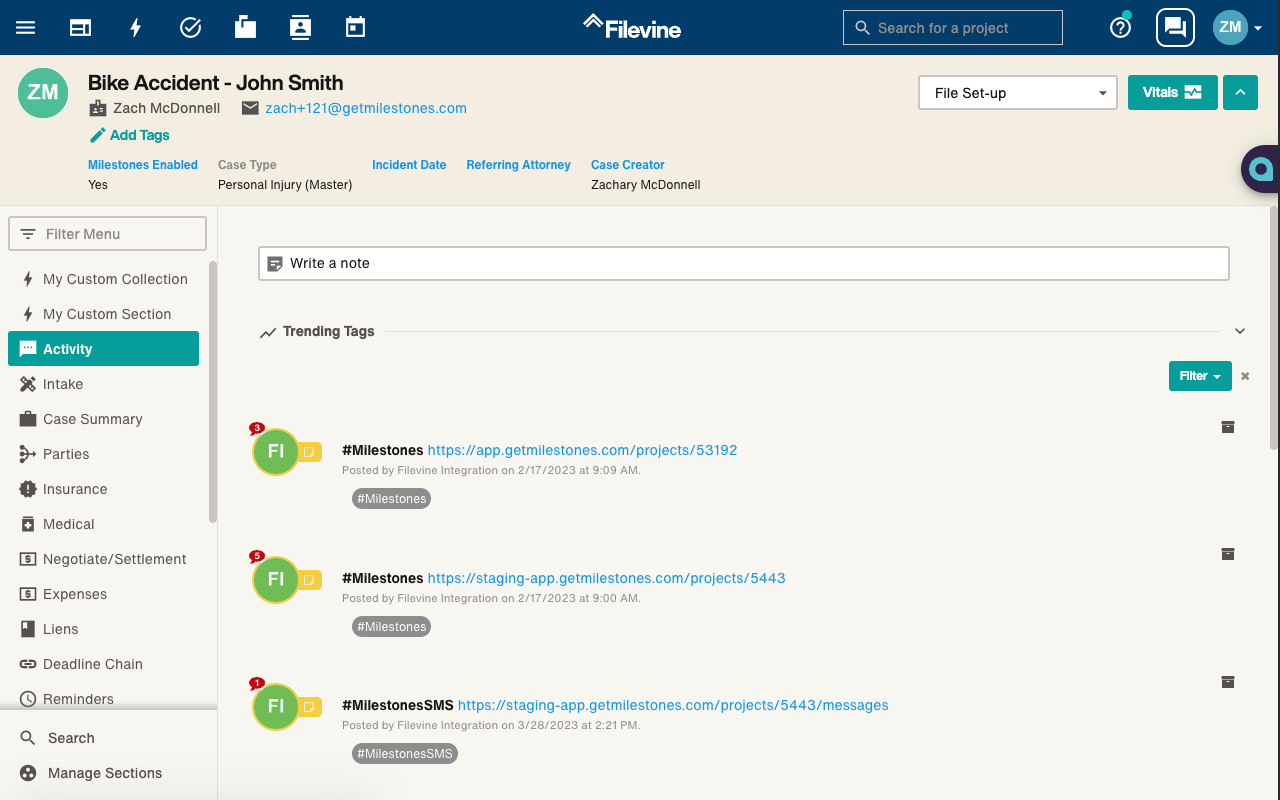Open the File Set-up phase dropdown
The height and width of the screenshot is (800, 1280).
(1018, 93)
